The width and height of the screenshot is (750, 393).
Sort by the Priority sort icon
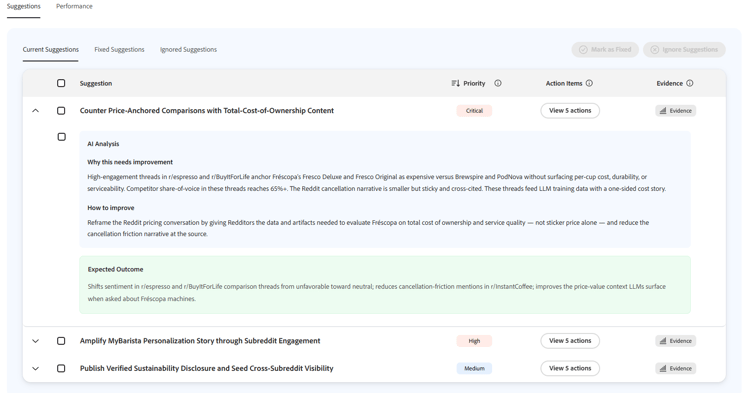point(455,83)
